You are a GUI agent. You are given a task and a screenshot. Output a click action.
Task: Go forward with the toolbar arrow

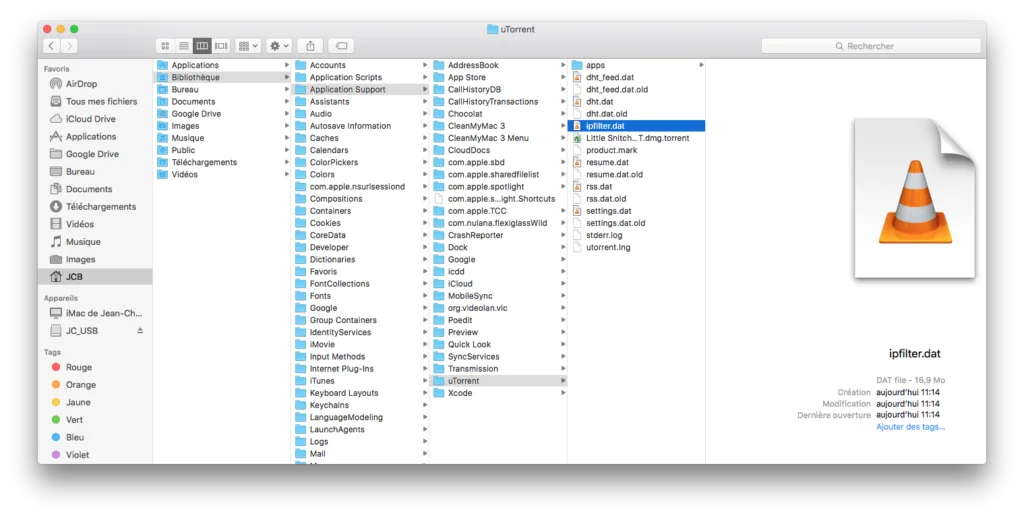(x=69, y=46)
